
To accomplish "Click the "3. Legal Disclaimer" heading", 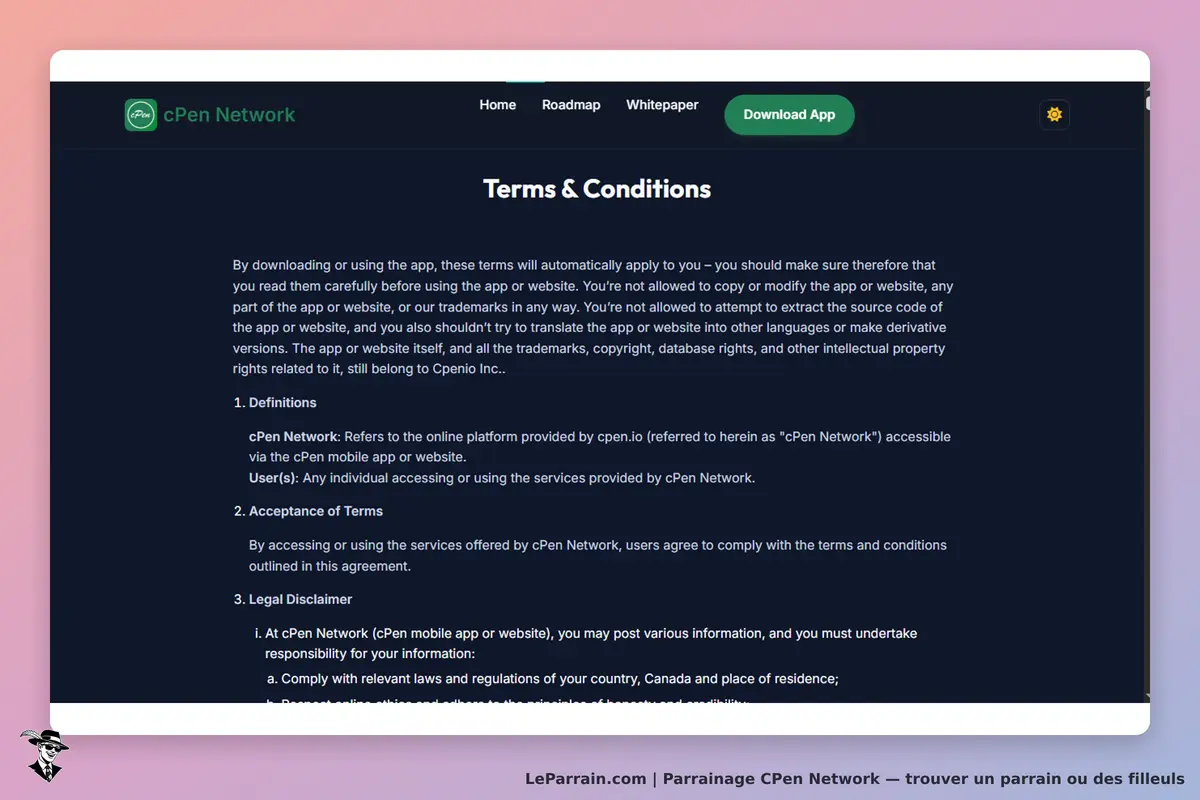I will pos(293,600).
